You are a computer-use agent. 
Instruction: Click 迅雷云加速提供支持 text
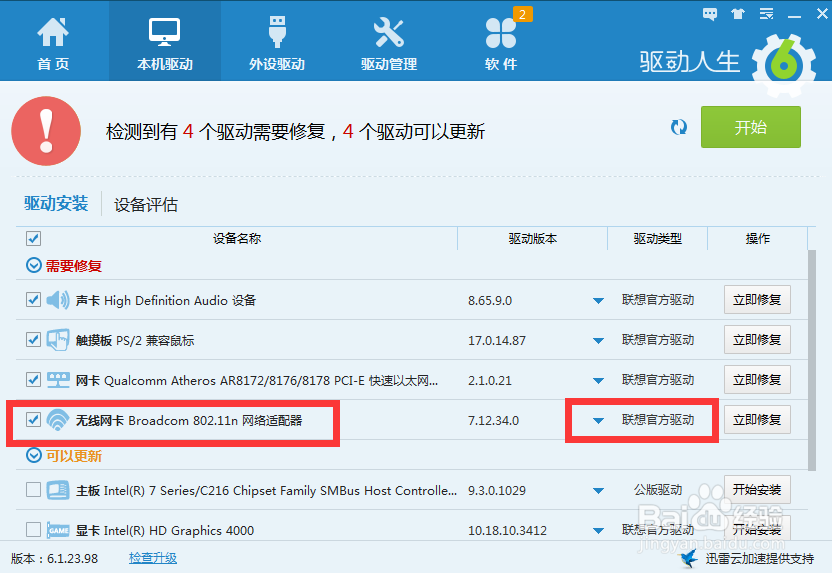(759, 559)
